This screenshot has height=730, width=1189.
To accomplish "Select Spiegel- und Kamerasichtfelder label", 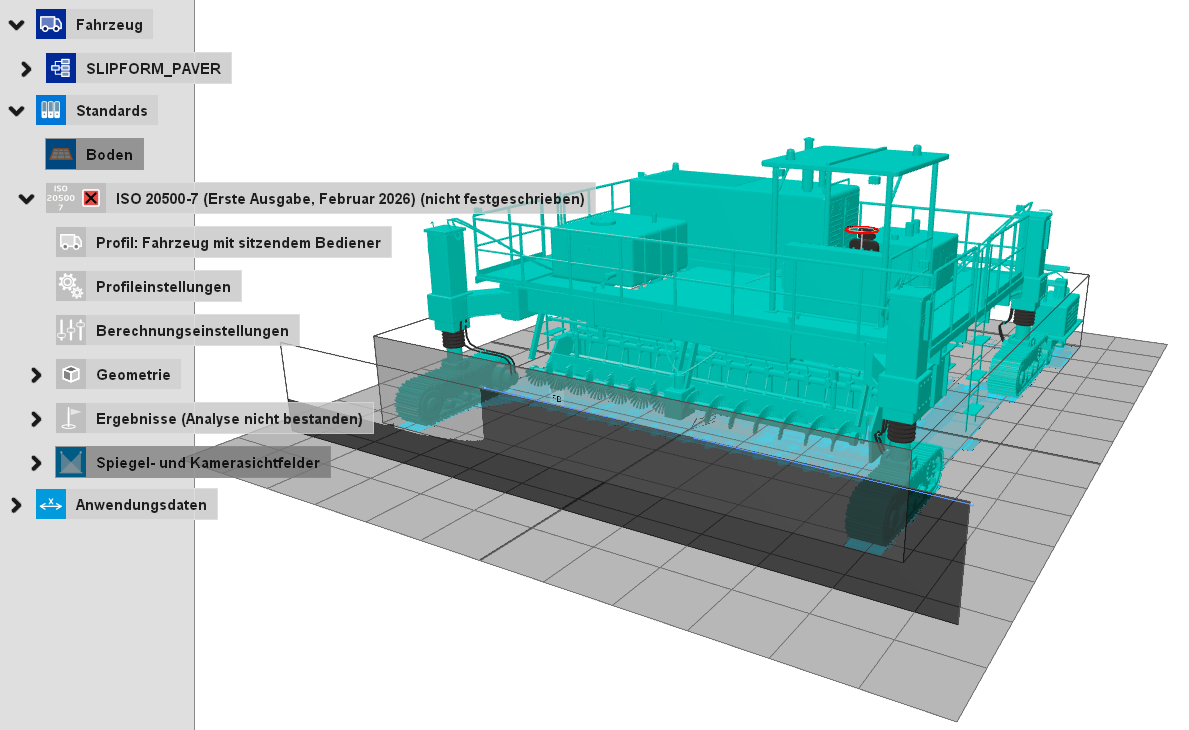I will (x=208, y=462).
